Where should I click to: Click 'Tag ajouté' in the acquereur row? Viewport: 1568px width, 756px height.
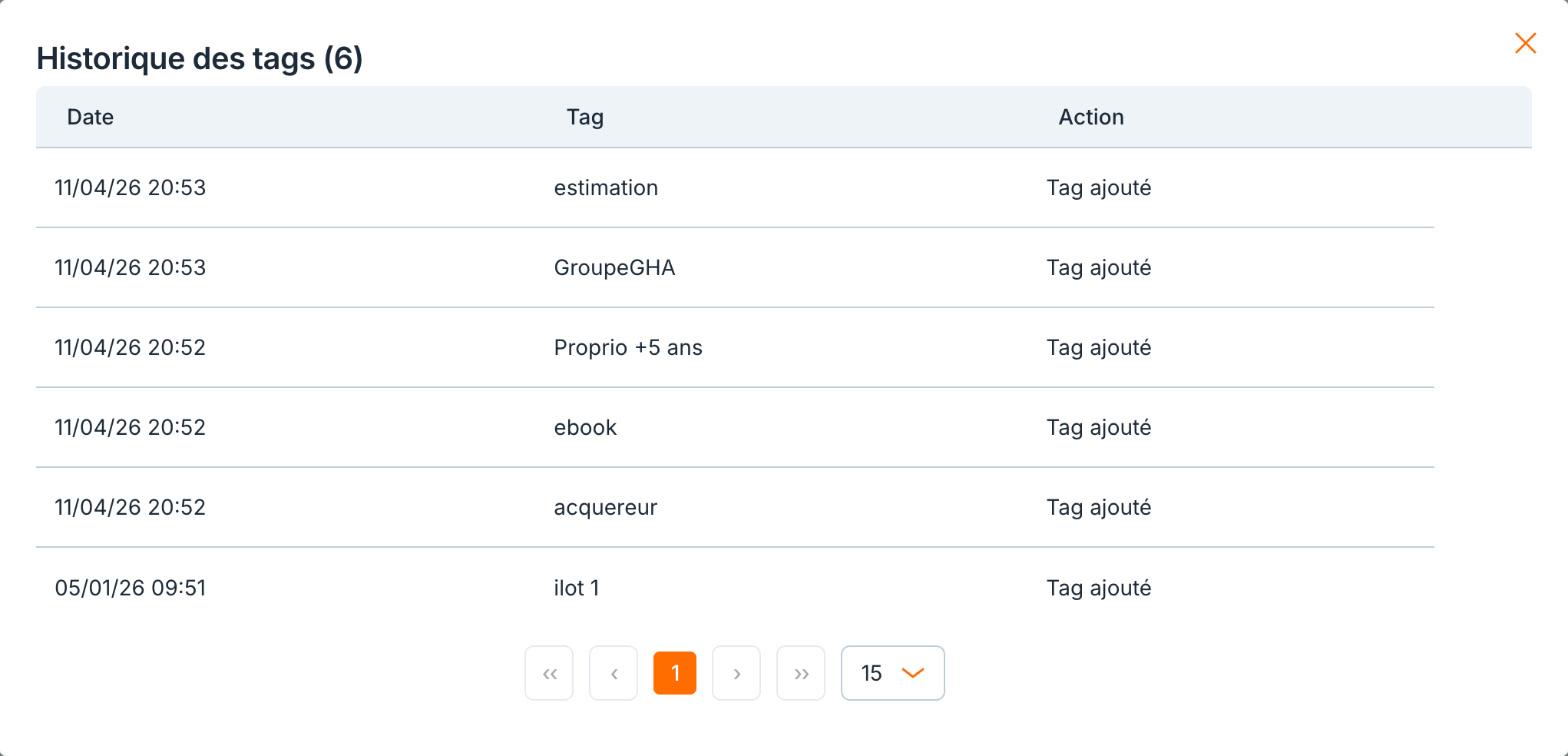click(x=1099, y=508)
